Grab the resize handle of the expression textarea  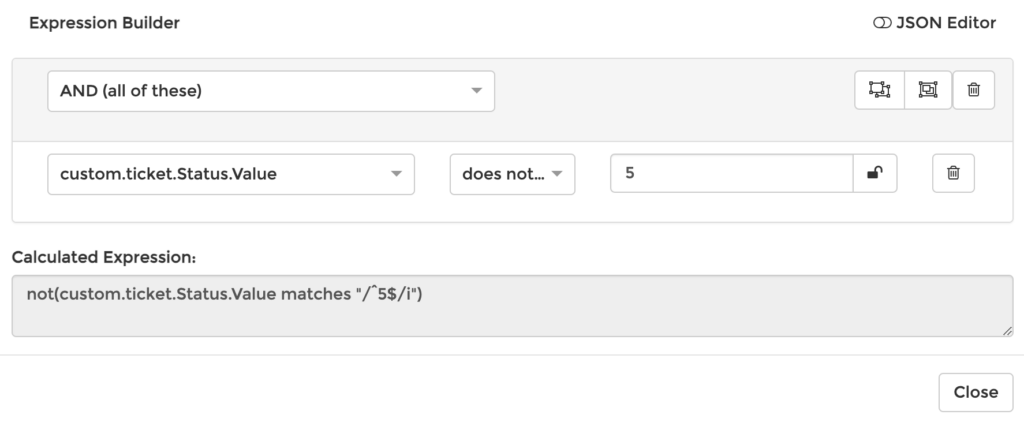(x=1008, y=331)
